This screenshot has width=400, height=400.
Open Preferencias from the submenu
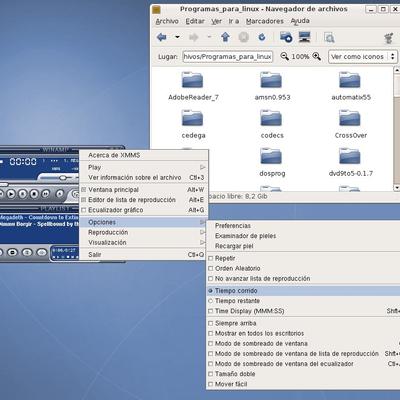click(303, 226)
